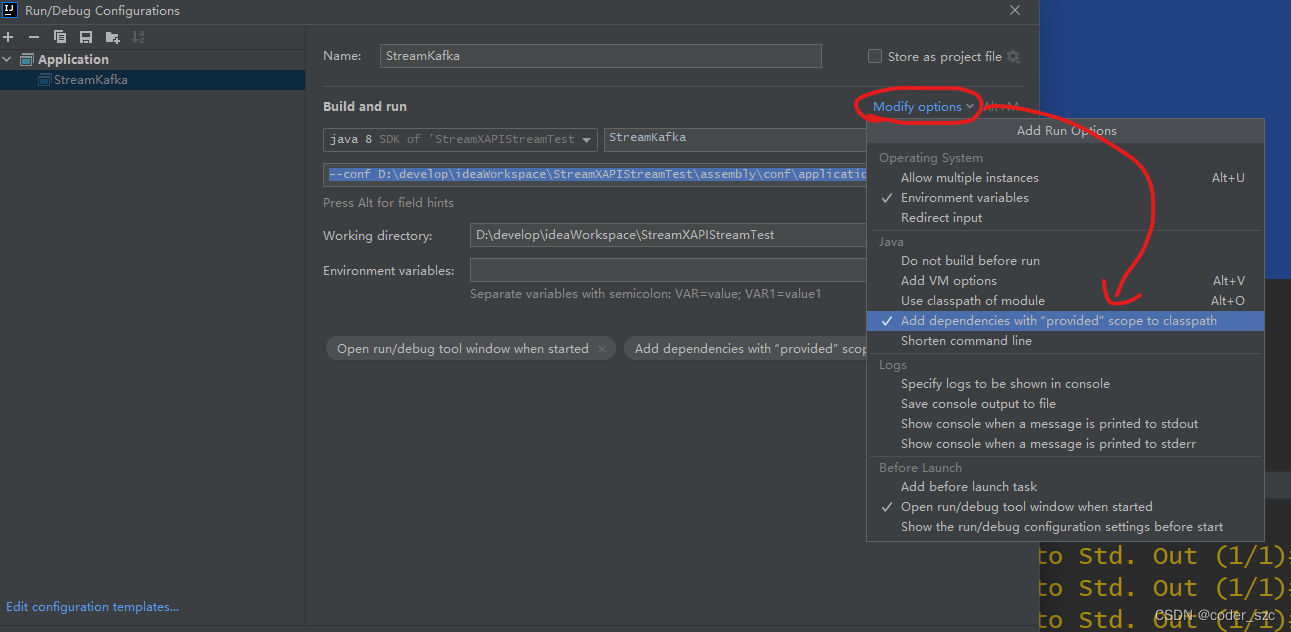Image resolution: width=1291 pixels, height=632 pixels.
Task: Toggle Store as project file checkbox
Action: click(875, 57)
